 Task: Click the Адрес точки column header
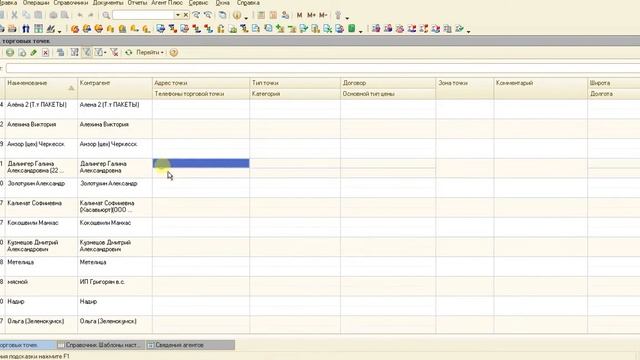[201, 83]
